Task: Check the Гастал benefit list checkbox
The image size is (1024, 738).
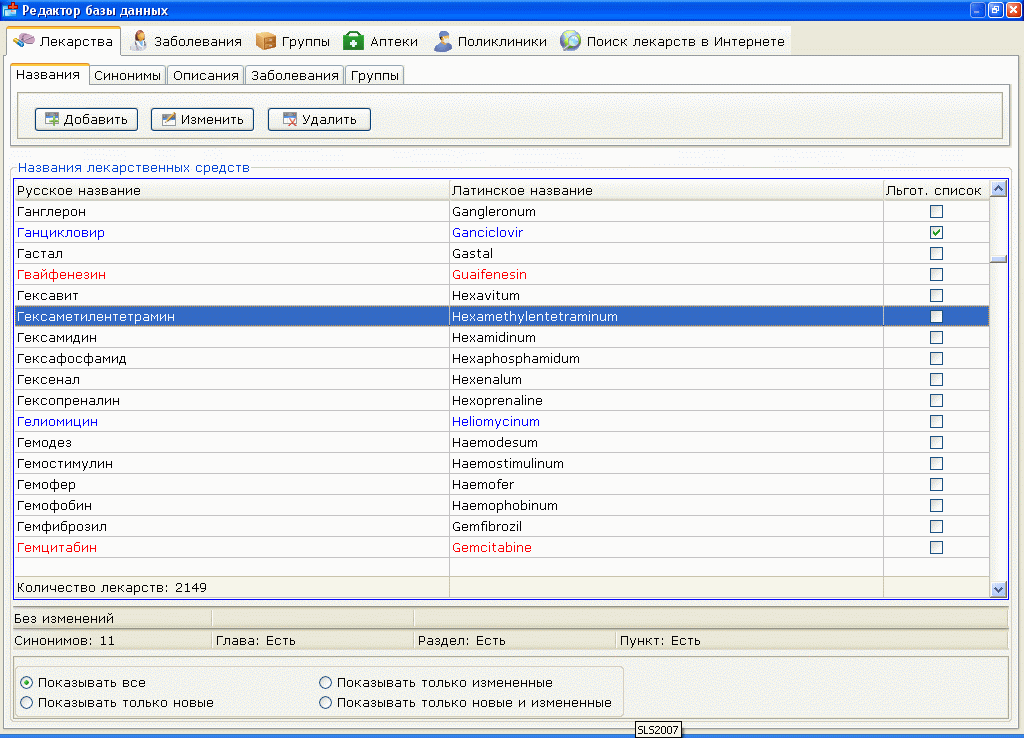Action: click(936, 253)
